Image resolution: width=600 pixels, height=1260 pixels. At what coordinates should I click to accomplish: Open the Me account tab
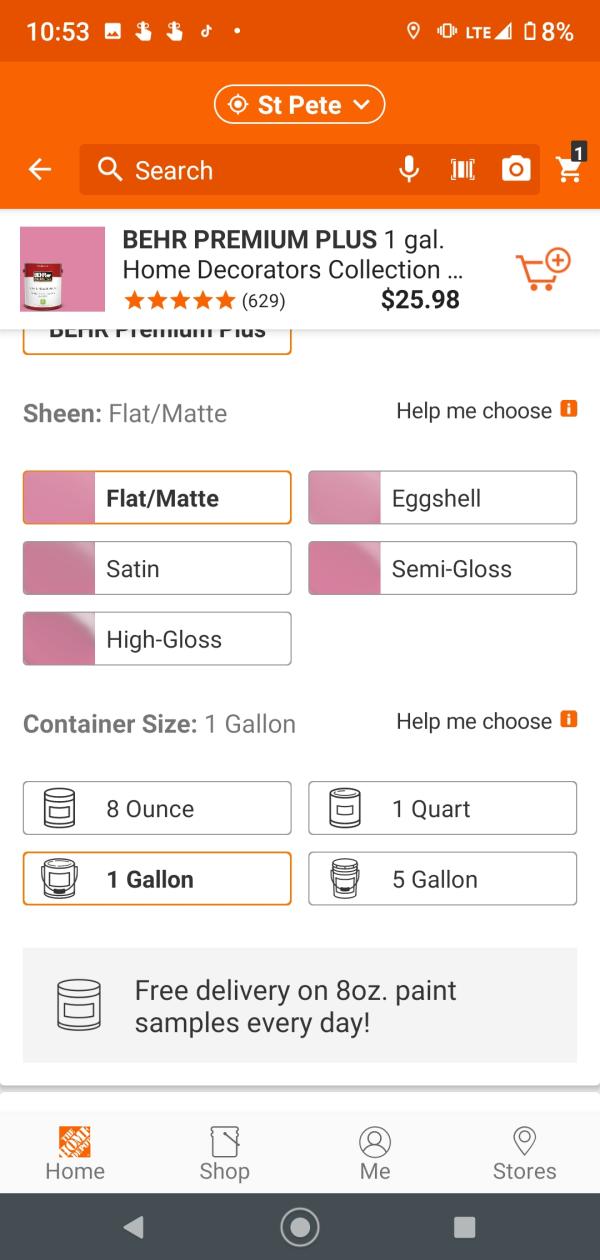[375, 1153]
